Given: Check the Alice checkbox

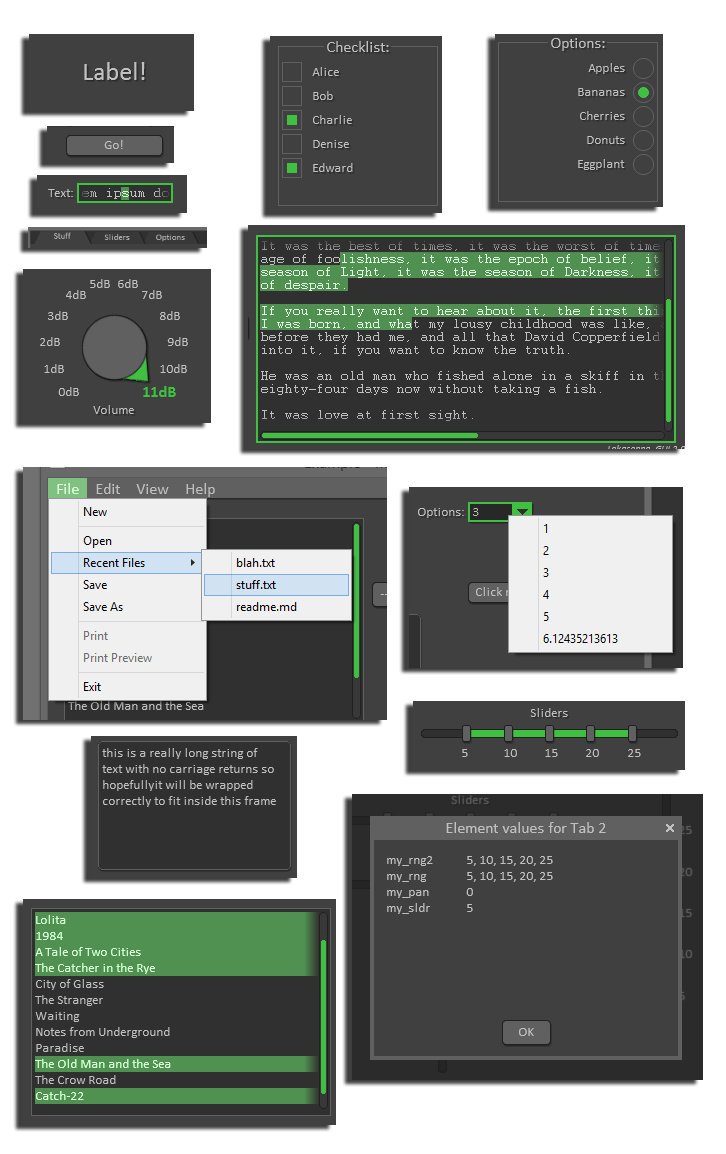Looking at the screenshot, I should (x=292, y=71).
